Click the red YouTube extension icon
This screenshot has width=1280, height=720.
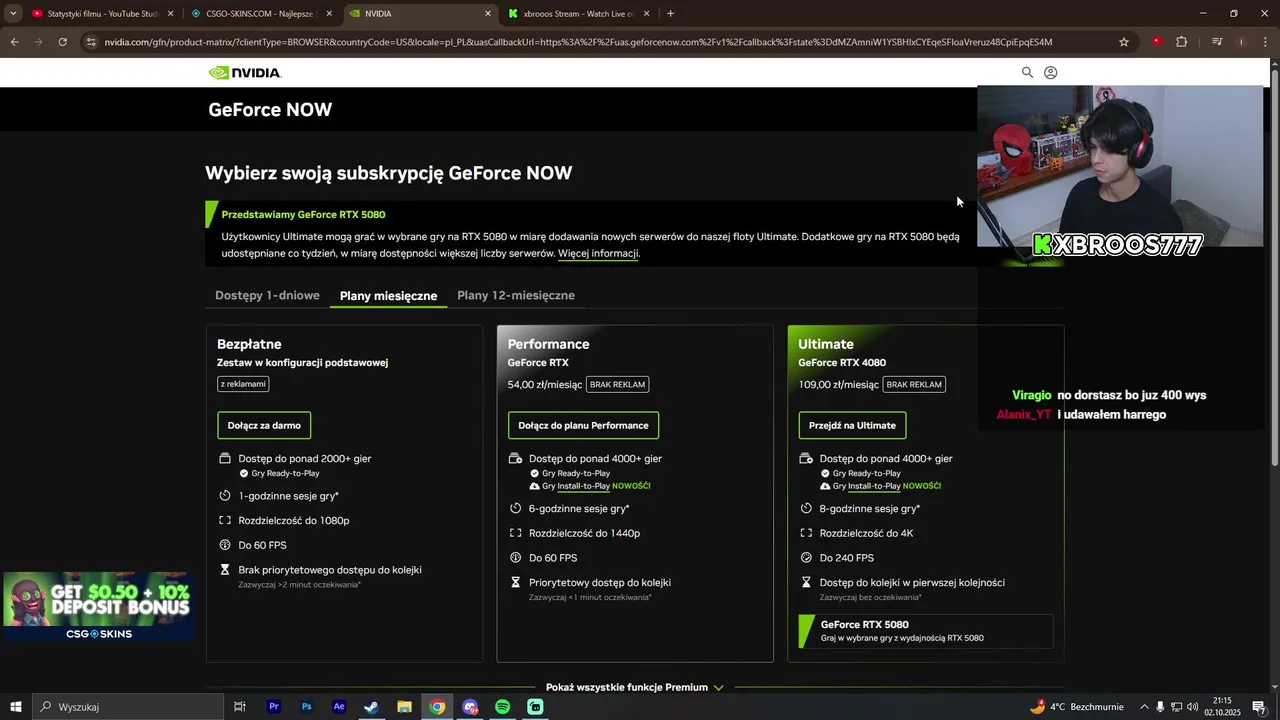(x=1157, y=42)
